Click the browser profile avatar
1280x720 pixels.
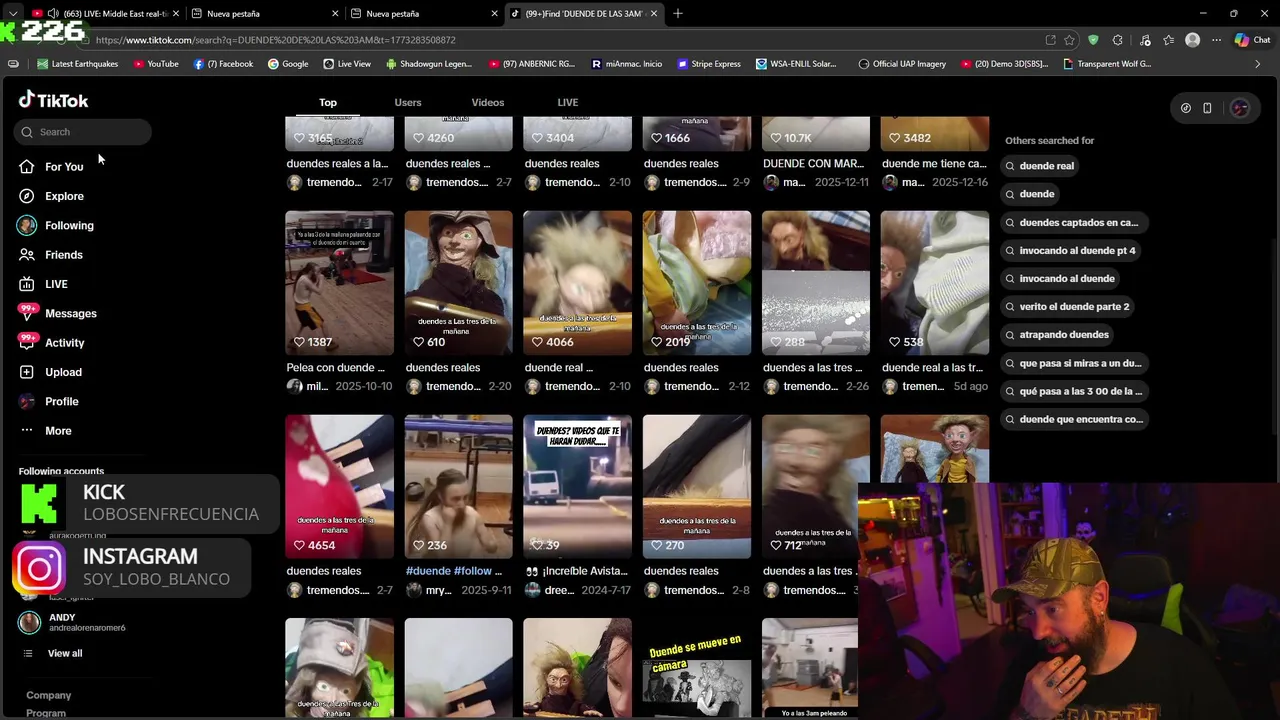(x=1192, y=40)
